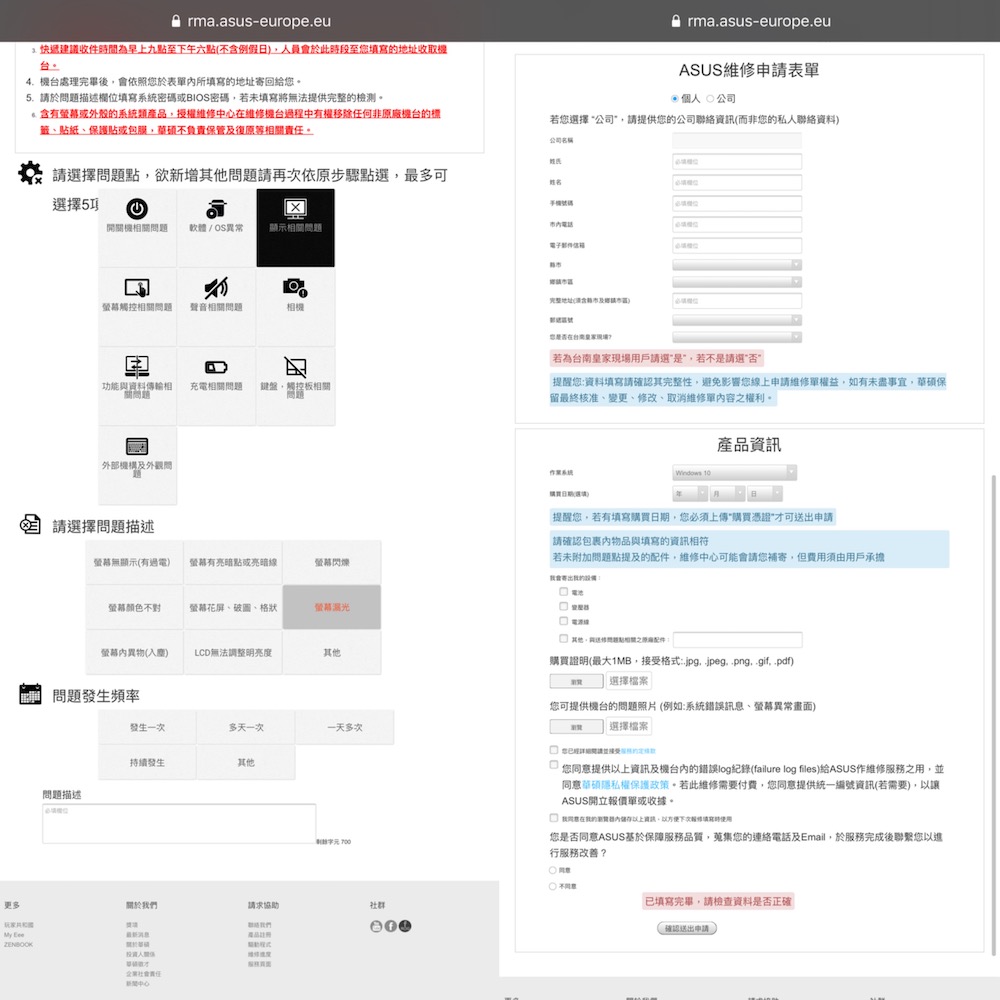Open the purchase month 月 dropdown
This screenshot has height=1000, width=1000.
(x=728, y=494)
